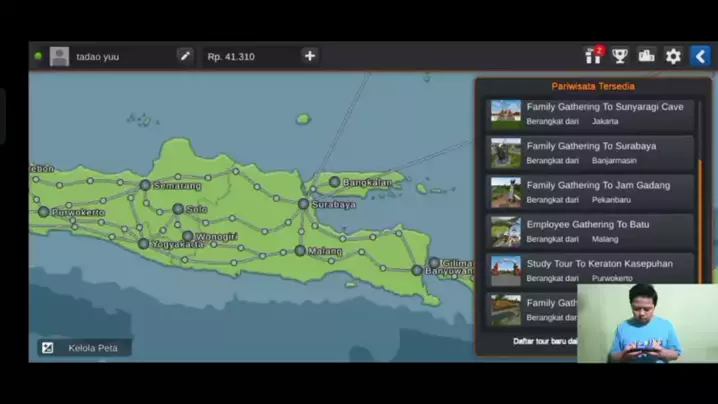
Task: Select Family Gathering To Sunyaragi Cave tour
Action: [605, 114]
